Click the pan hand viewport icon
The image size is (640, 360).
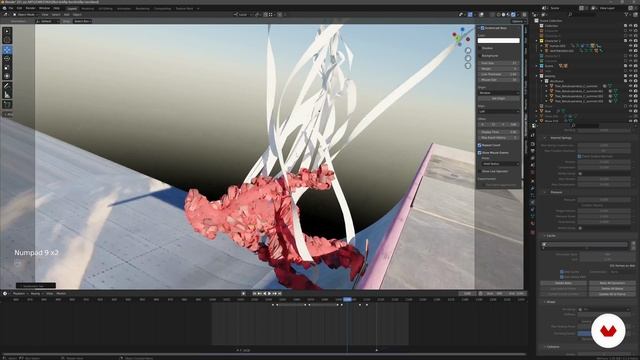click(468, 58)
